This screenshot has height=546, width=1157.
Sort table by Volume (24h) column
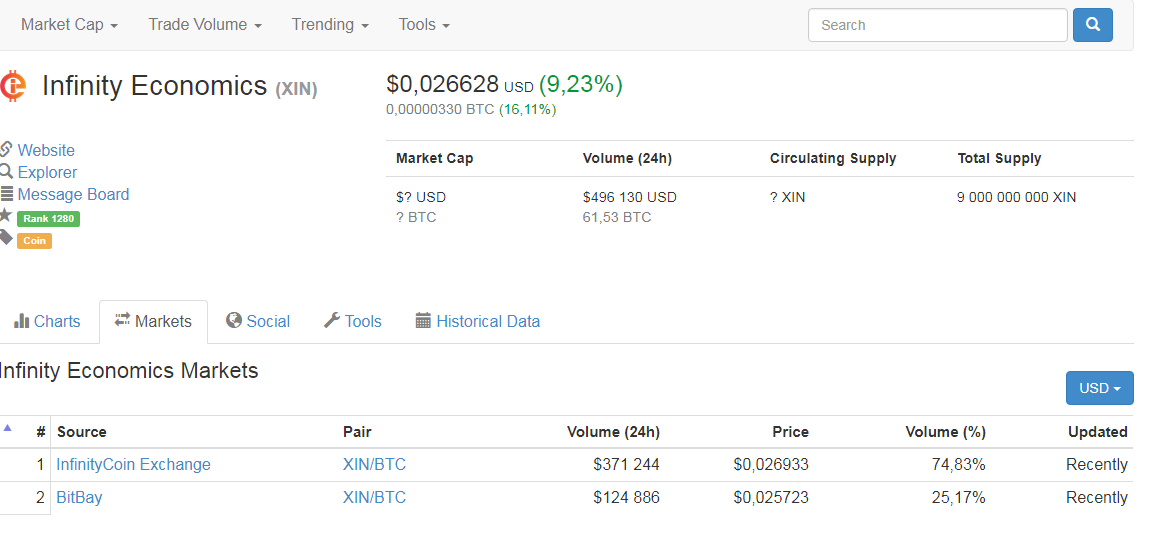point(613,432)
